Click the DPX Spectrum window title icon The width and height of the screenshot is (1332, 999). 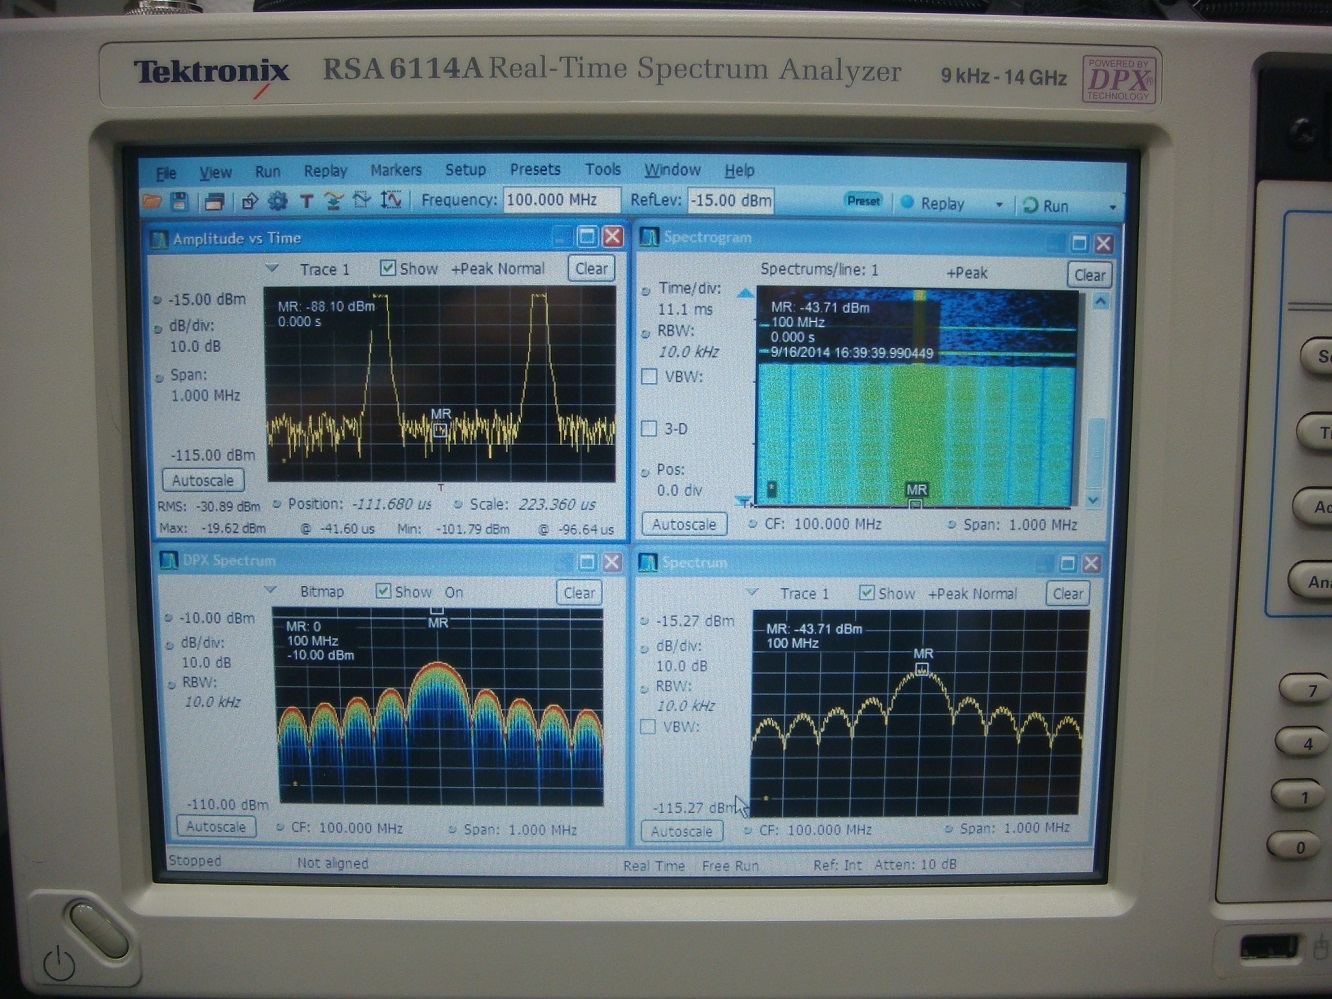click(x=169, y=560)
